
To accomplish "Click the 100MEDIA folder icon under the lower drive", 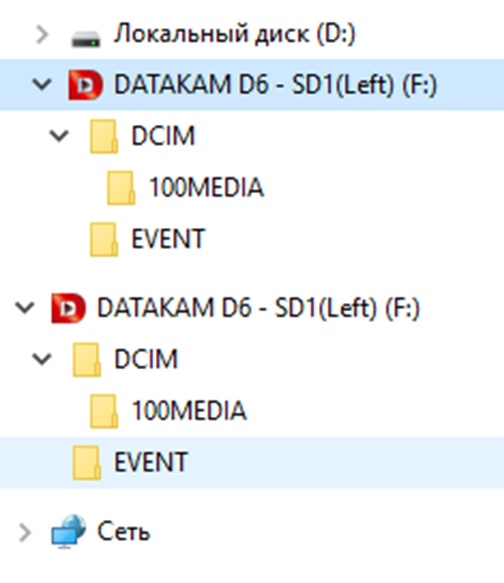I will pos(104,411).
